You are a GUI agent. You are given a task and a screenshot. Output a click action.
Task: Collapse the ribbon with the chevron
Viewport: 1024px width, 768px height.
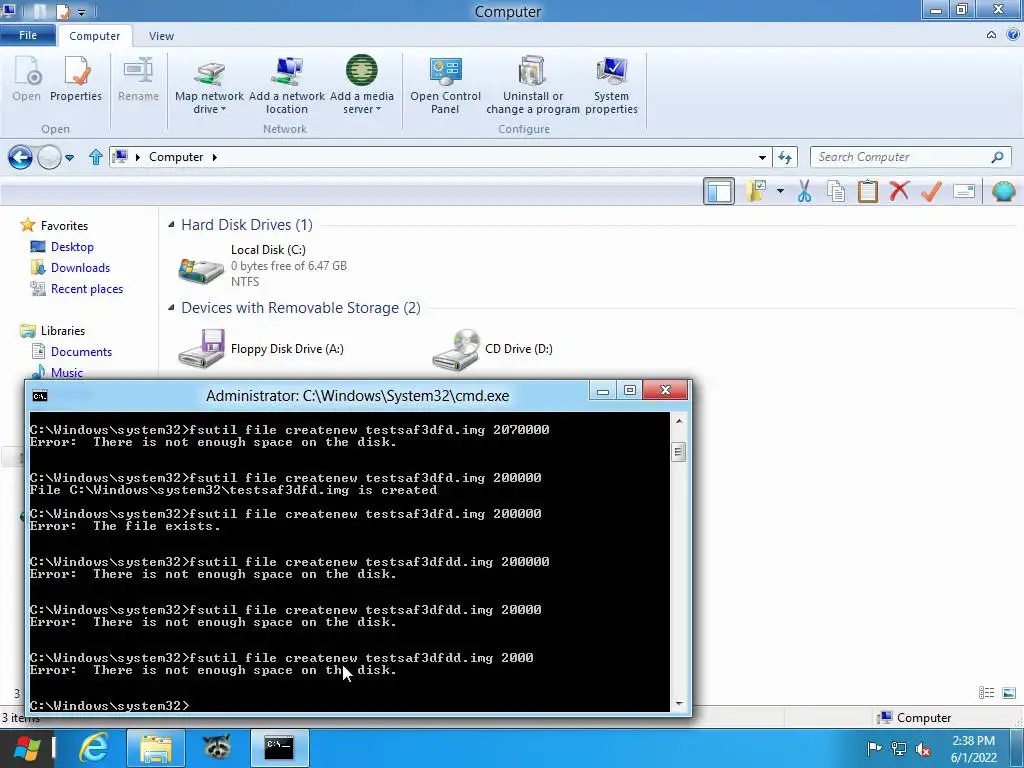click(991, 35)
